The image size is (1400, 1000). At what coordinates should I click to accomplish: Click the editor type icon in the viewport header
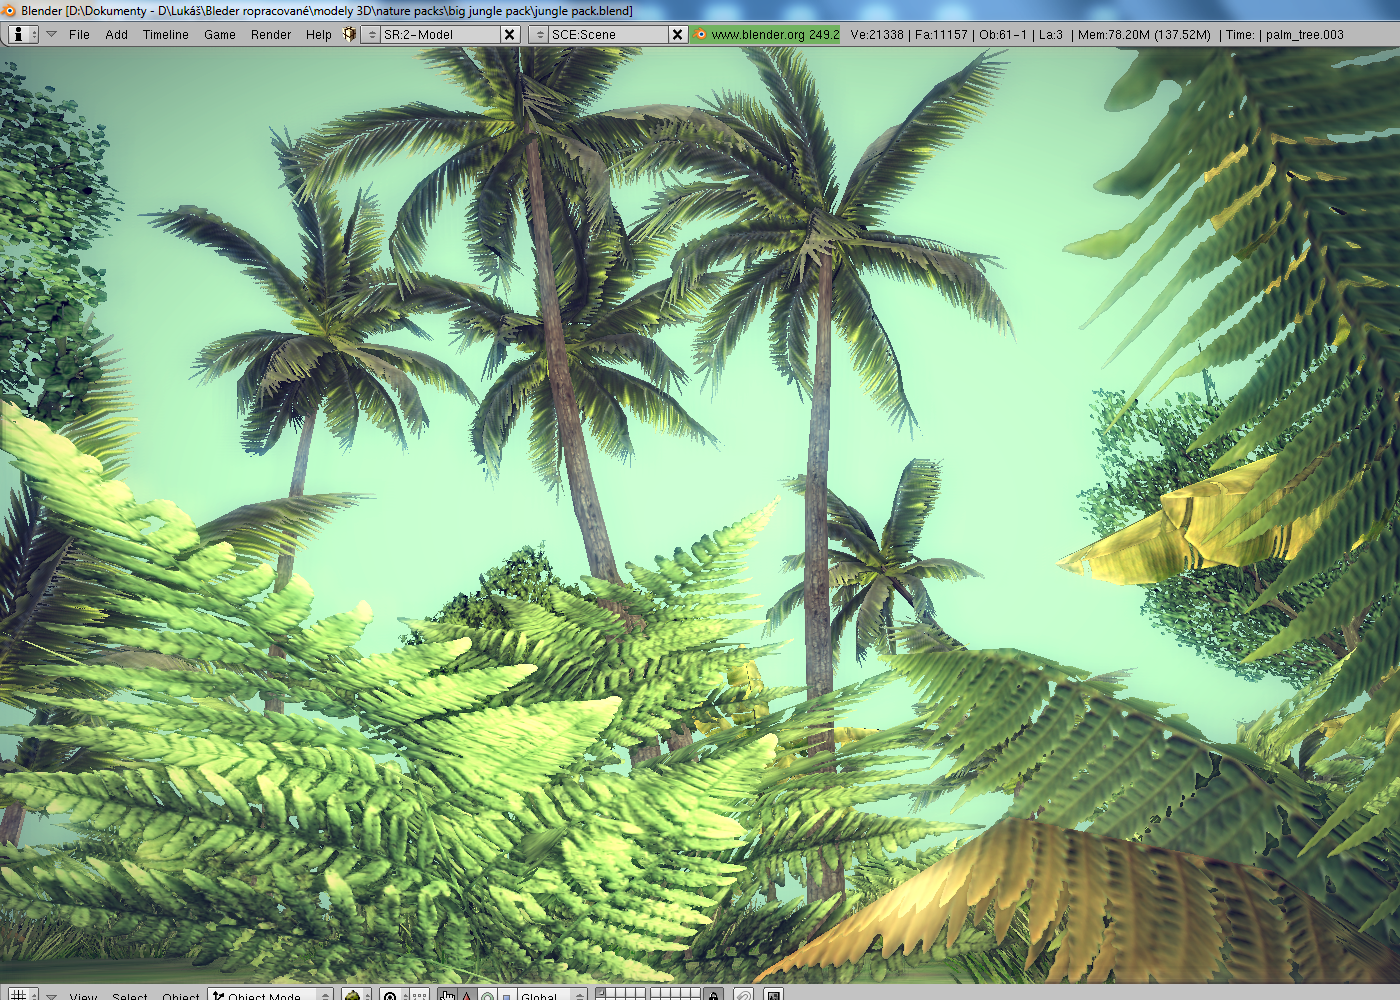(20, 995)
